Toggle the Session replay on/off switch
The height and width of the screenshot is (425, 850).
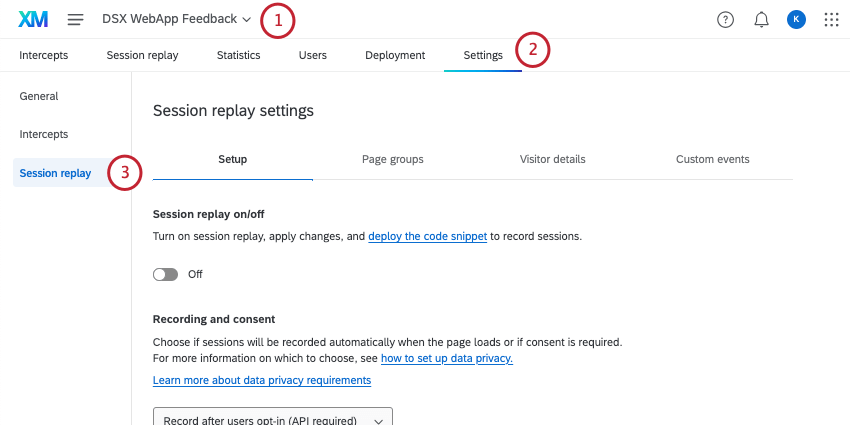click(165, 274)
